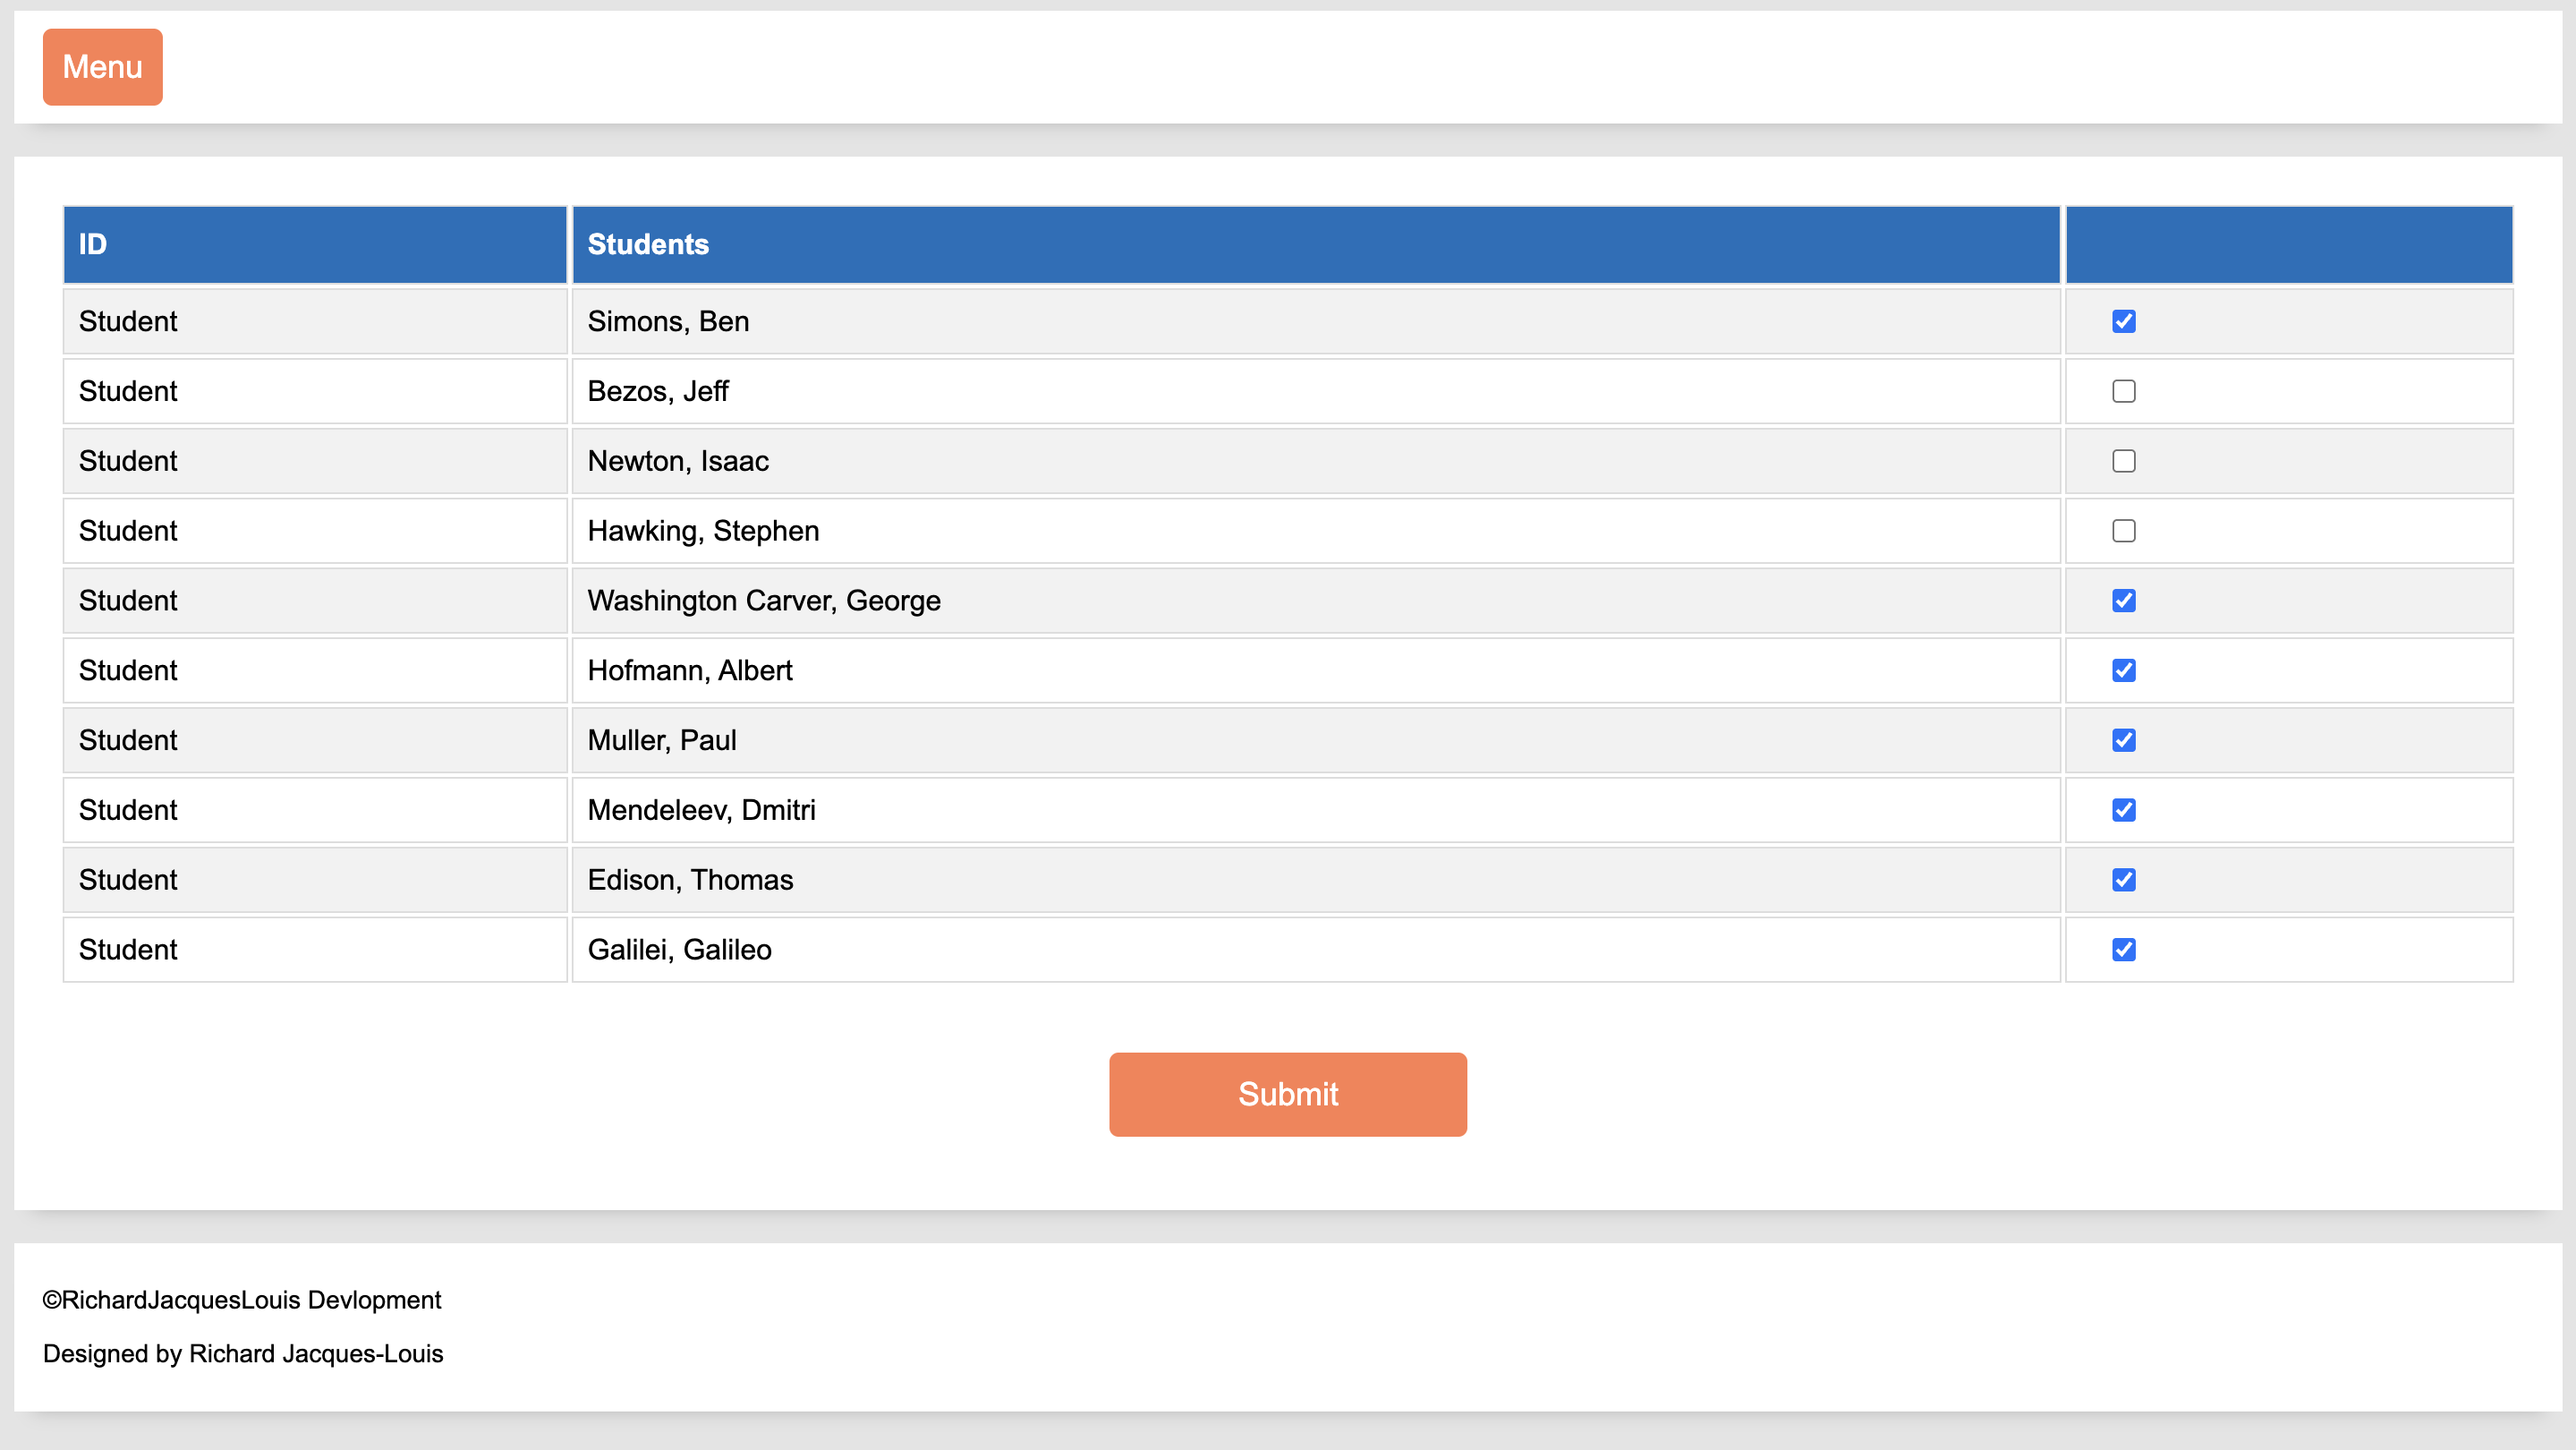Tick the Newton, Isaac checkbox

coord(2123,461)
